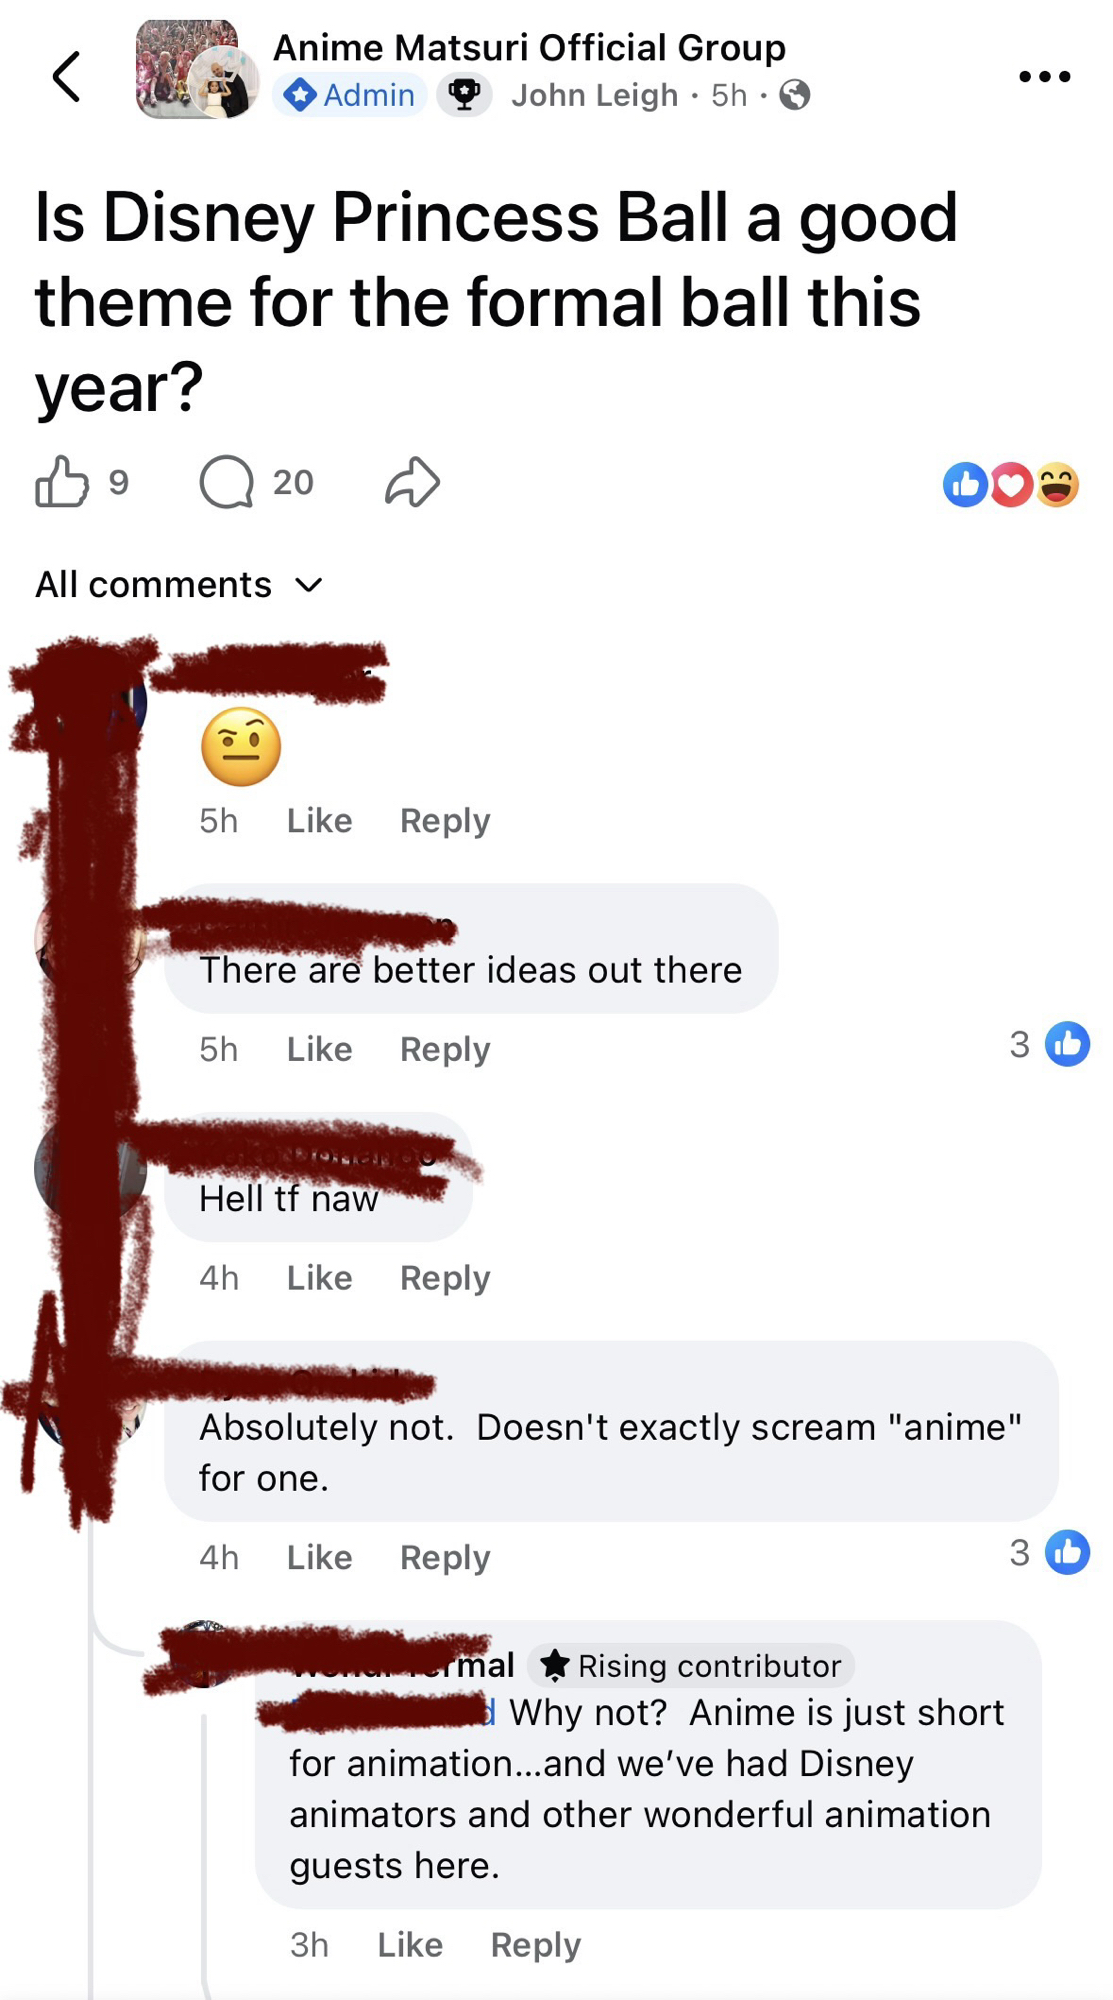Tap the Admin badge label
This screenshot has width=1113, height=2000.
[350, 95]
